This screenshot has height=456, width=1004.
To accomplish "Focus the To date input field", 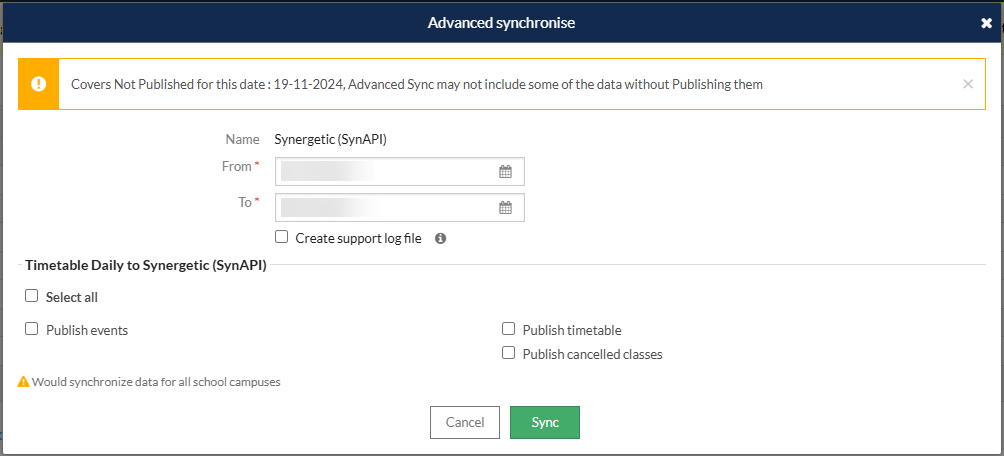I will click(400, 208).
